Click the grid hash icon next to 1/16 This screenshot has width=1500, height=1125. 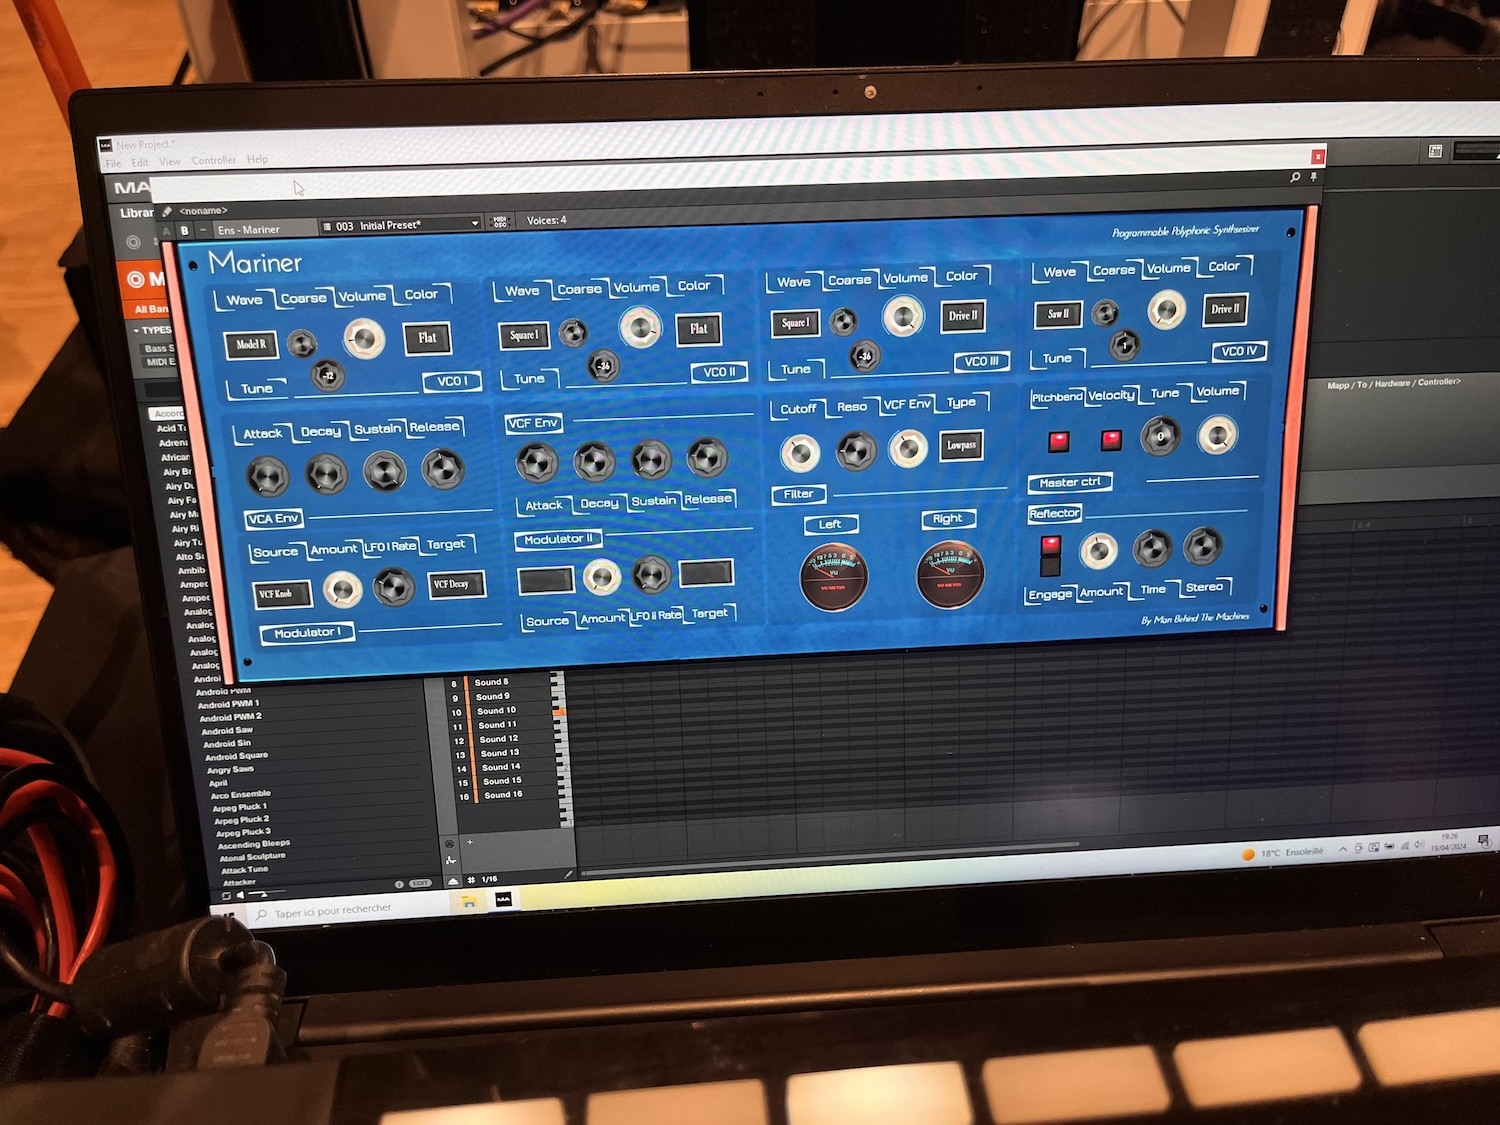[x=471, y=880]
